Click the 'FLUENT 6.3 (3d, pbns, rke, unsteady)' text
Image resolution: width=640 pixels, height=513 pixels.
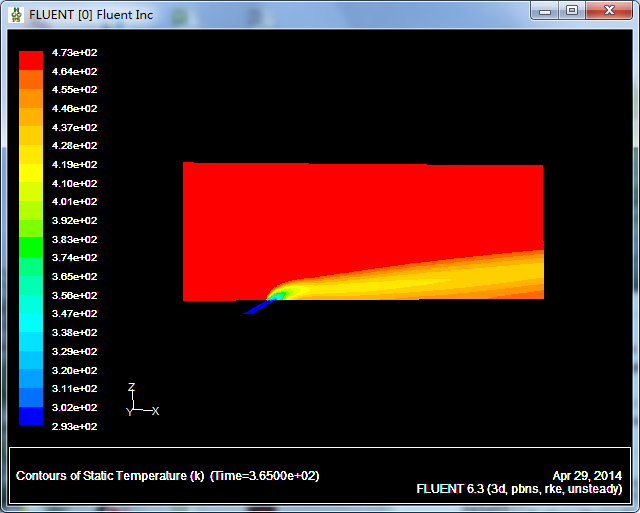click(519, 489)
